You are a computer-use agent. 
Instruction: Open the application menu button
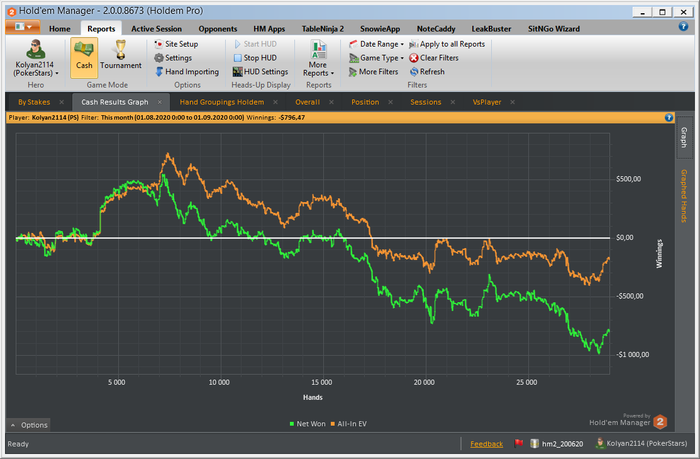tap(23, 27)
